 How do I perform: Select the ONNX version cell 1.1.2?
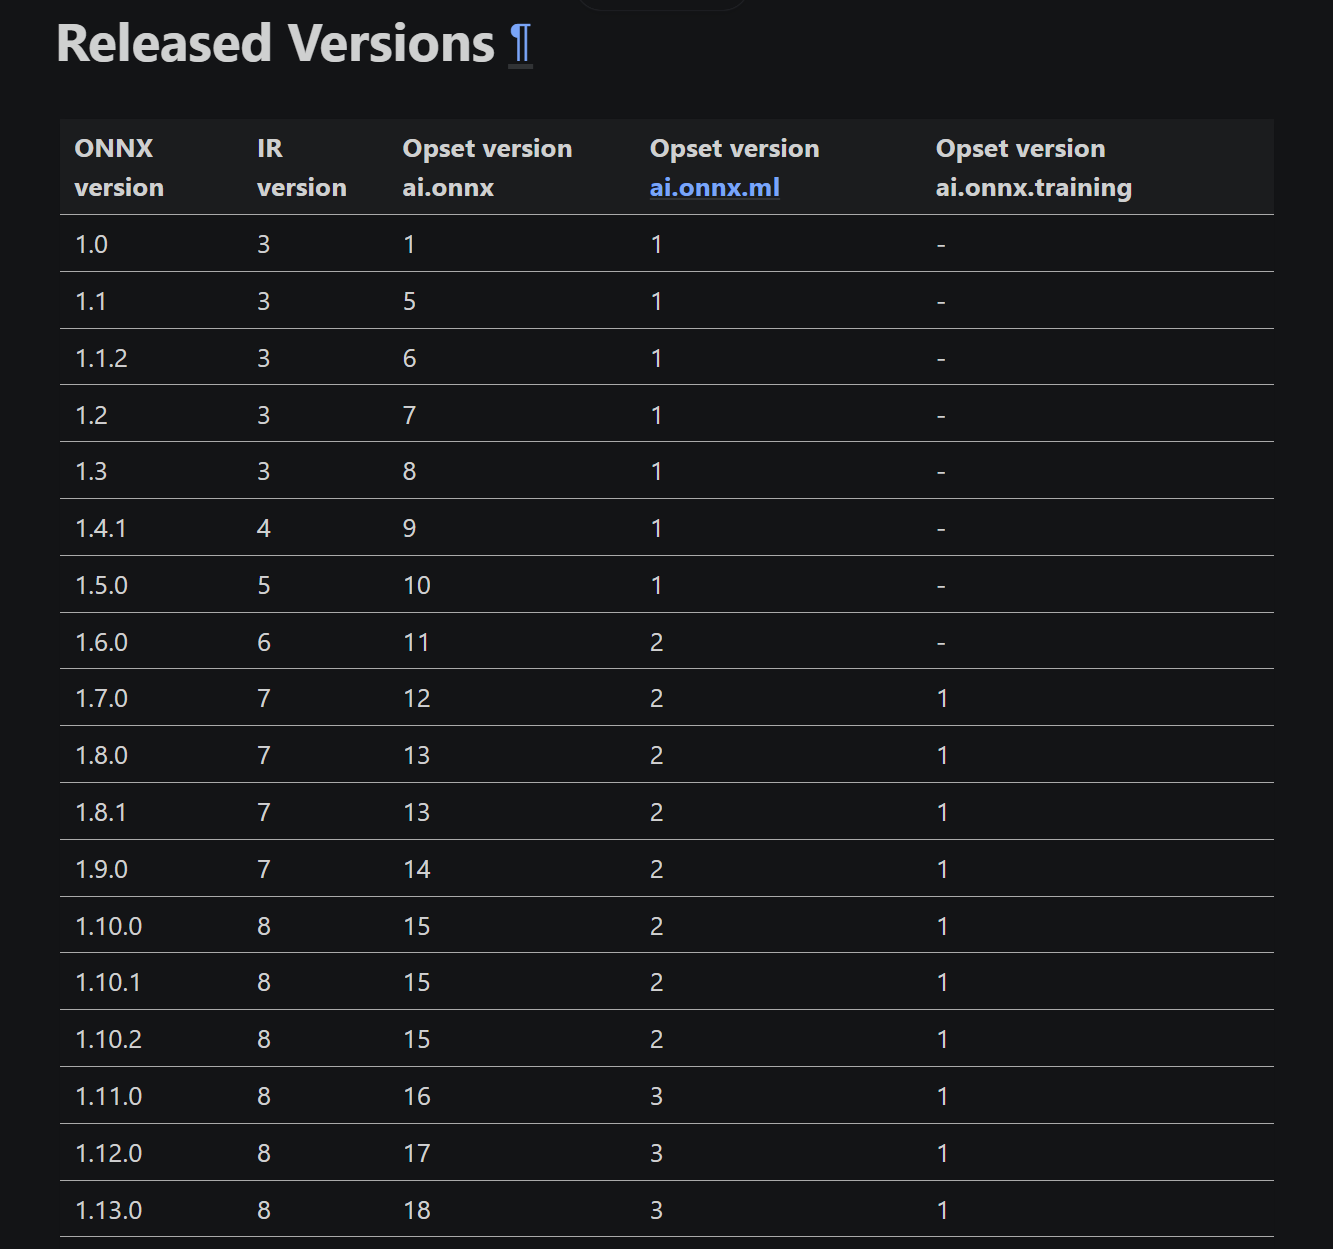[x=101, y=358]
